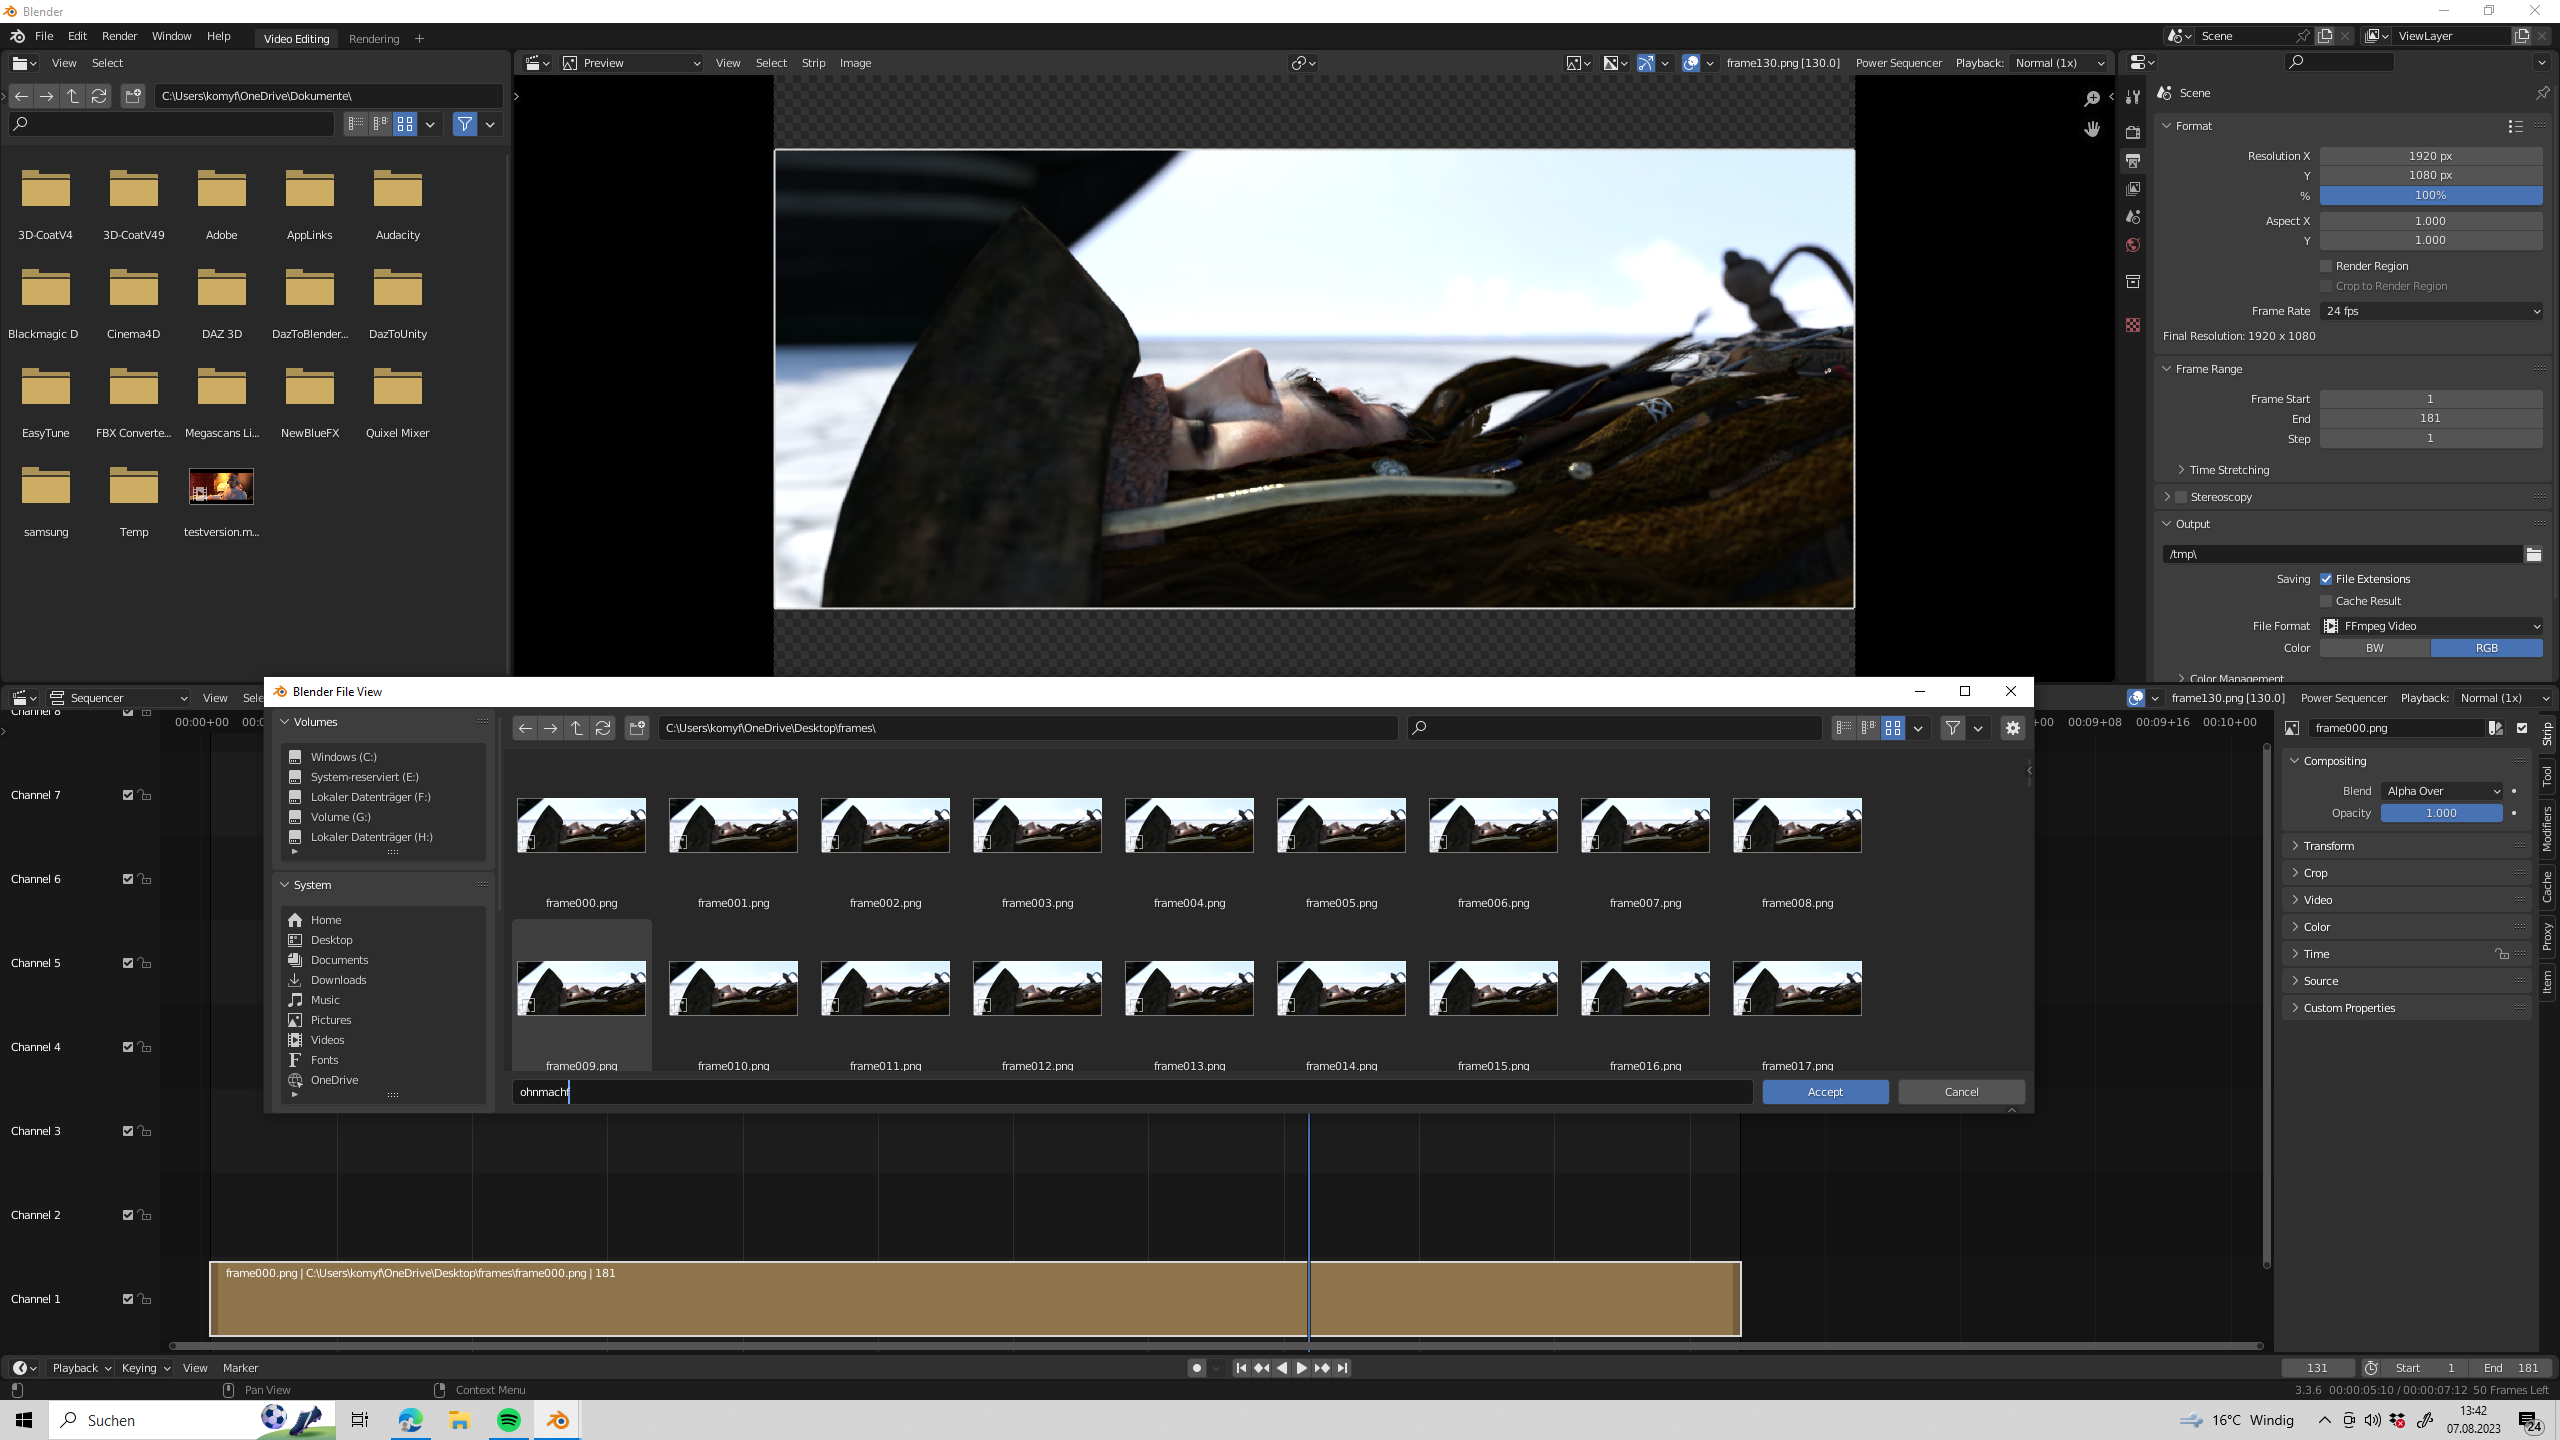Create new folder in file dialog
Image resolution: width=2560 pixels, height=1440 pixels.
click(x=637, y=728)
